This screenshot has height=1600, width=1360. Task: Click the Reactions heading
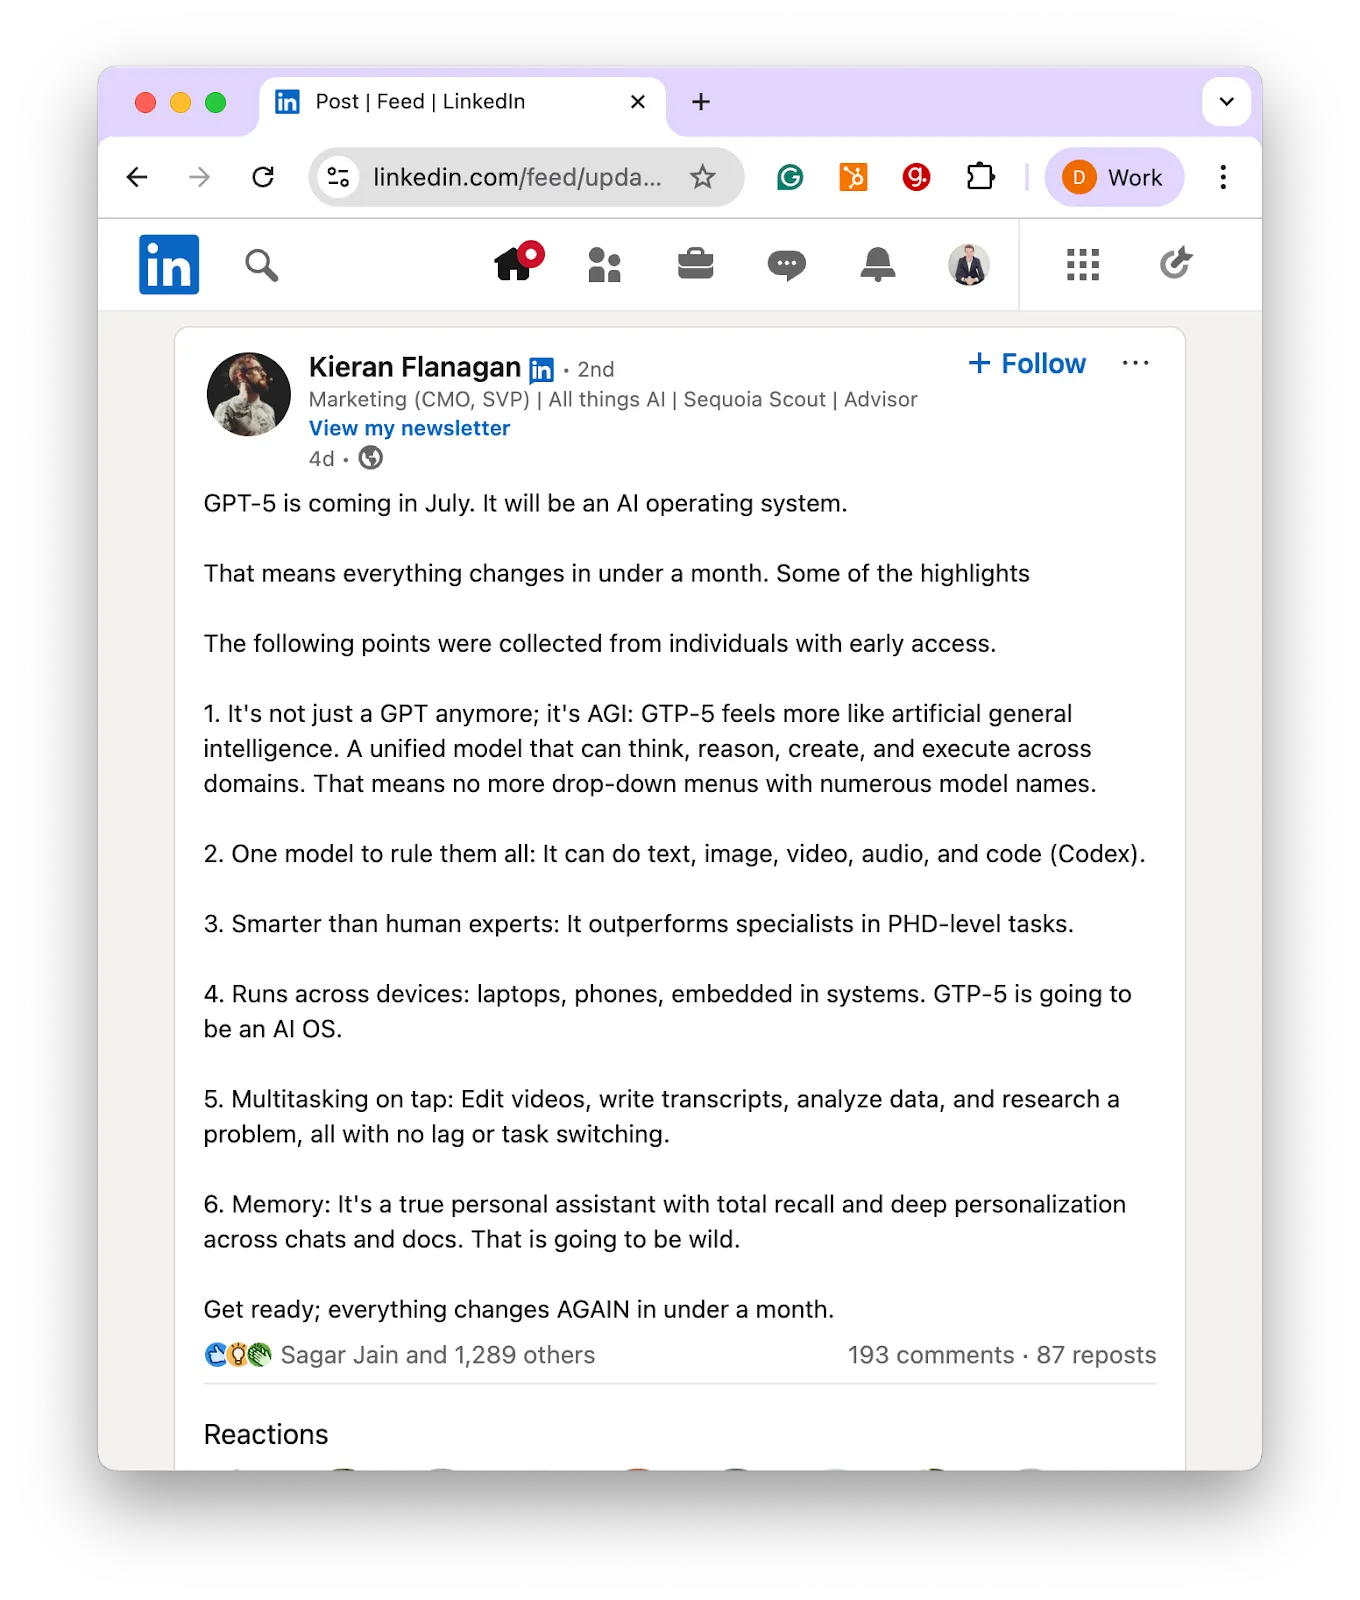pos(266,1434)
